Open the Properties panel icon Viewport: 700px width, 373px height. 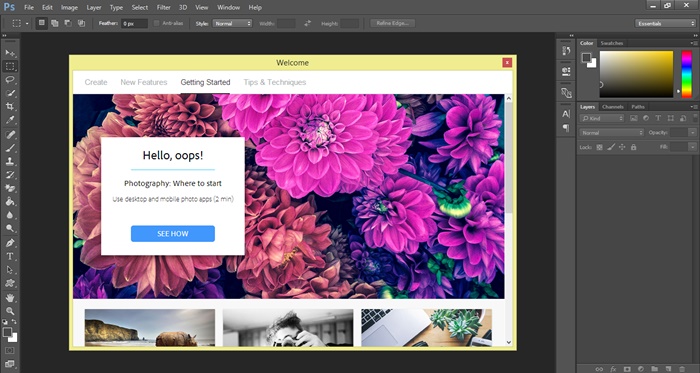pos(566,70)
